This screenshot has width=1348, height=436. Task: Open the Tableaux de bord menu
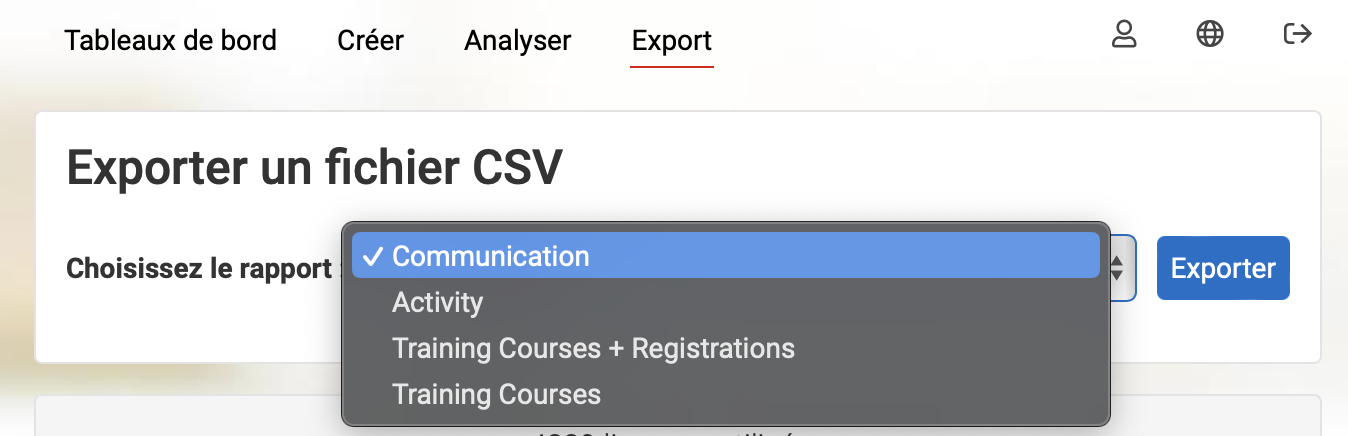[x=171, y=41]
